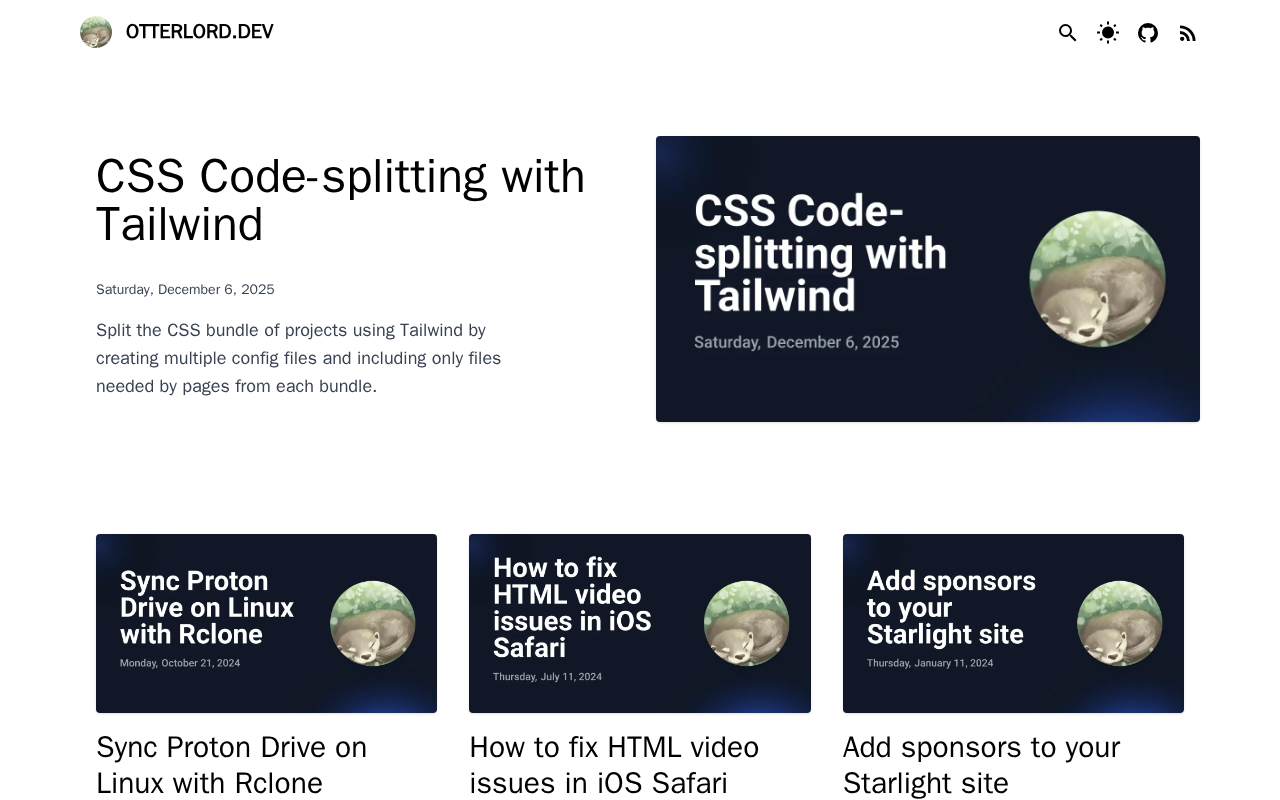Open 'Add sponsors to your Starlight site' title
Screen dimensions: 1280x800
coord(981,764)
